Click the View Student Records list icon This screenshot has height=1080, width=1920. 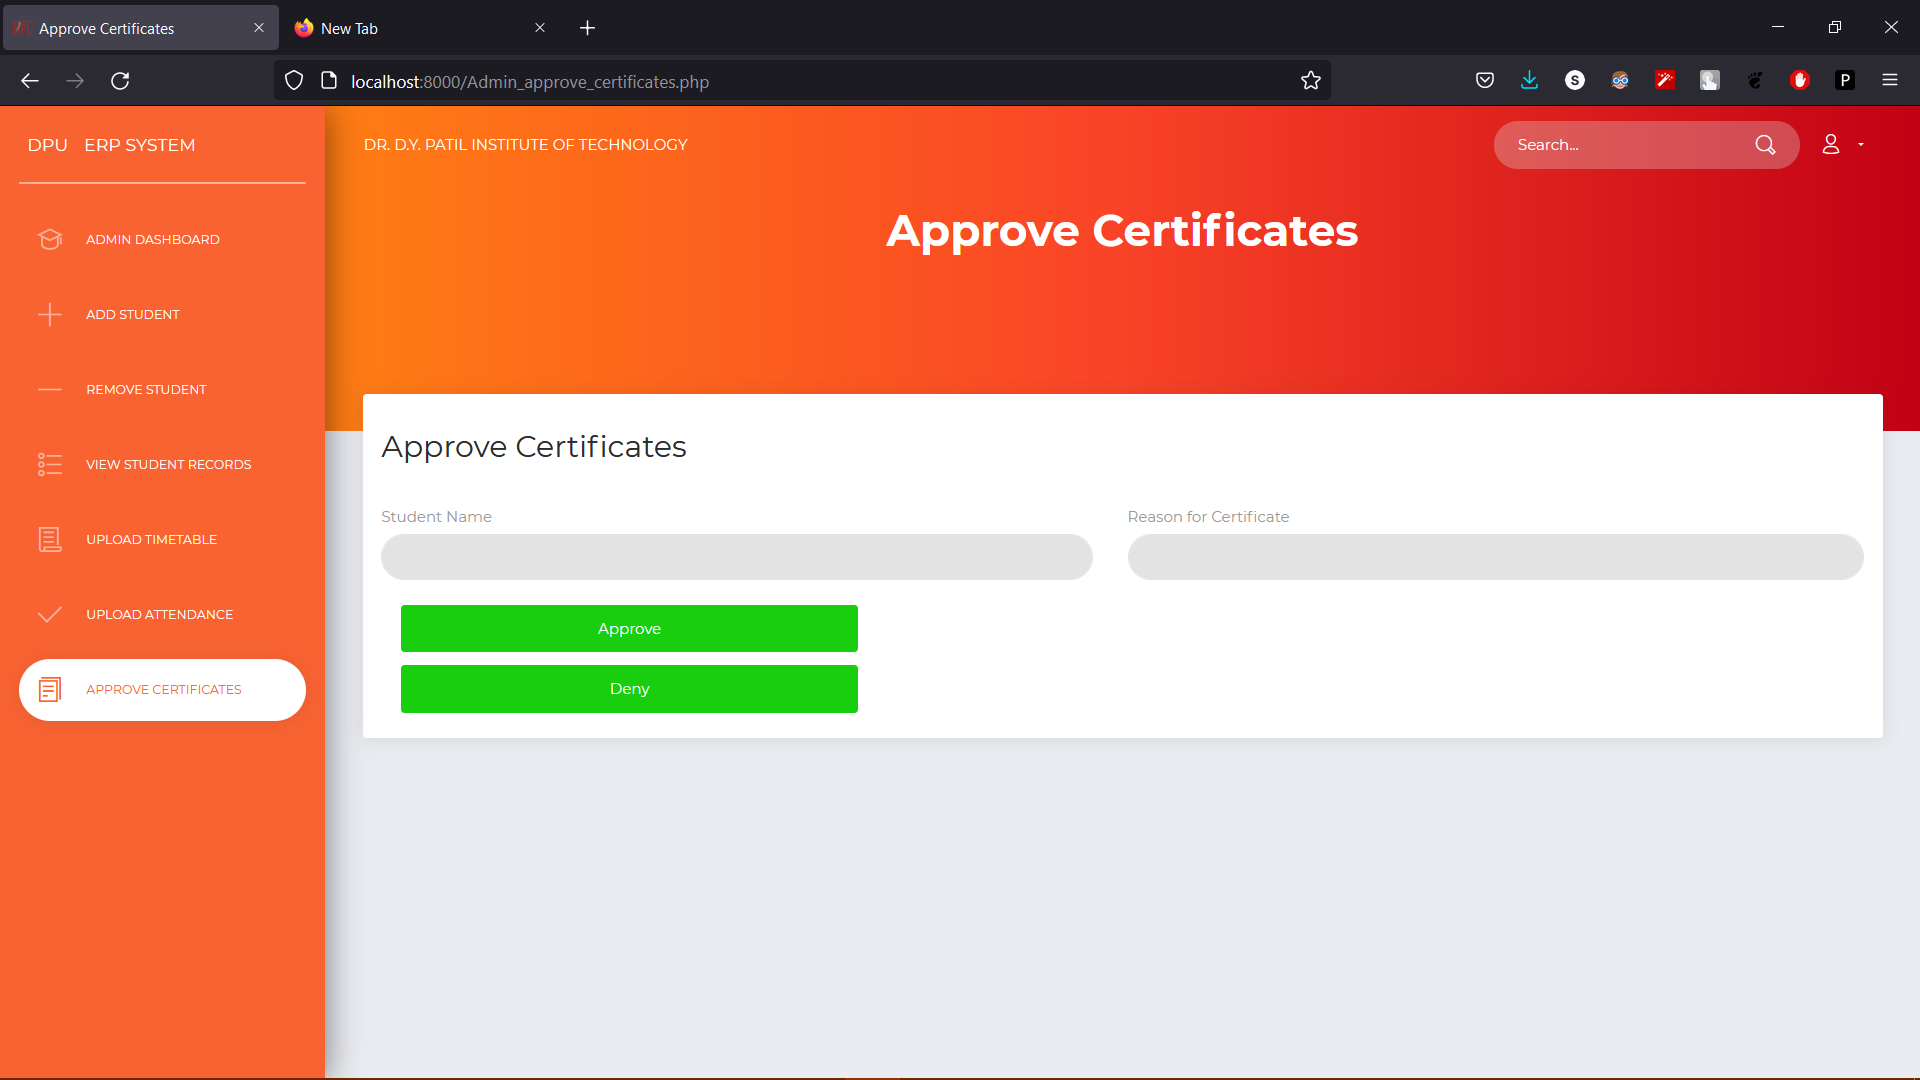click(50, 464)
